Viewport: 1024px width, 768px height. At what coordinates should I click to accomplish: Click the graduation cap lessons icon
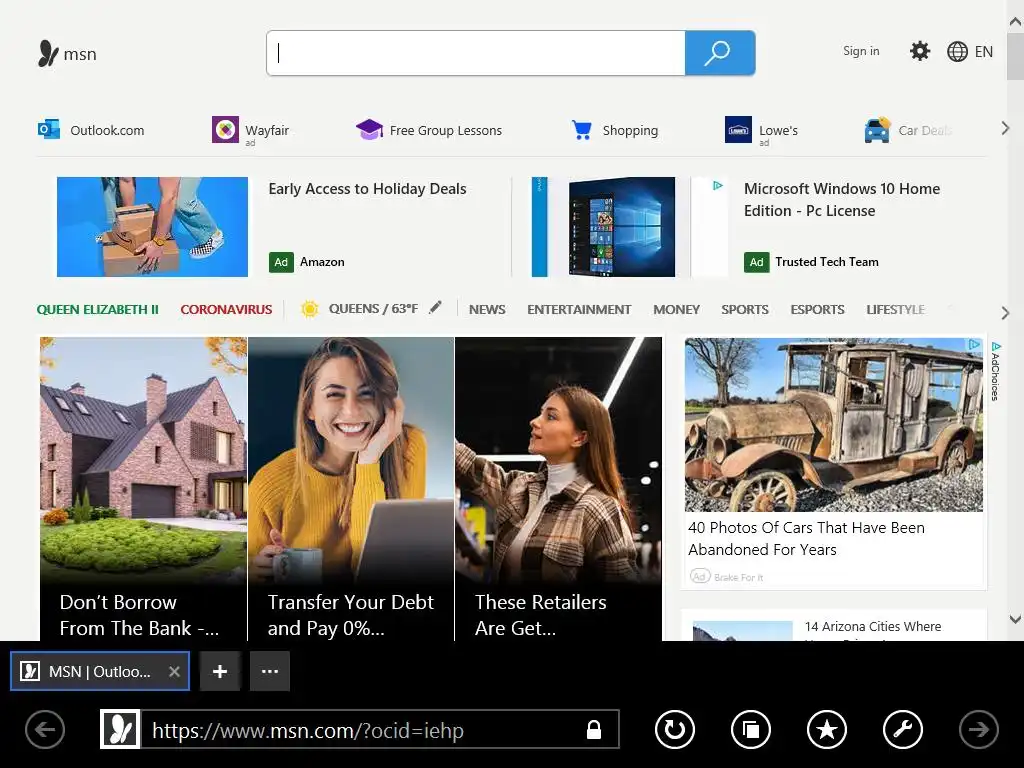tap(369, 129)
